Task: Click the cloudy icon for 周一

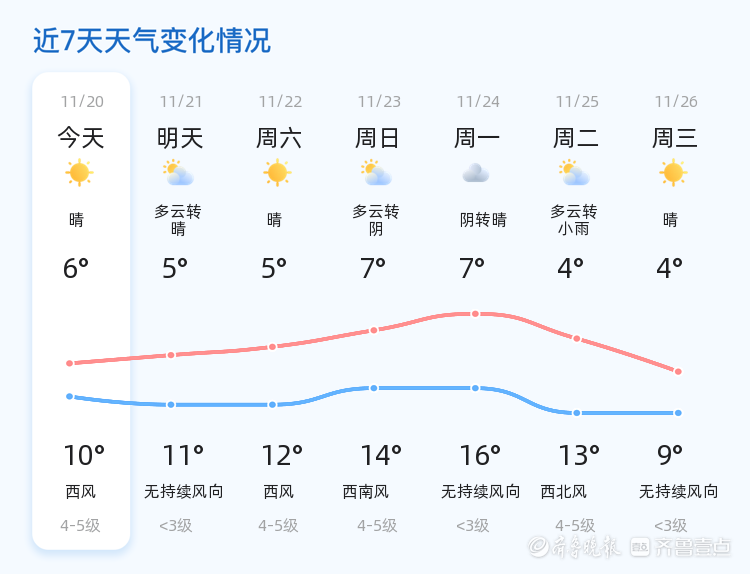Action: [475, 174]
